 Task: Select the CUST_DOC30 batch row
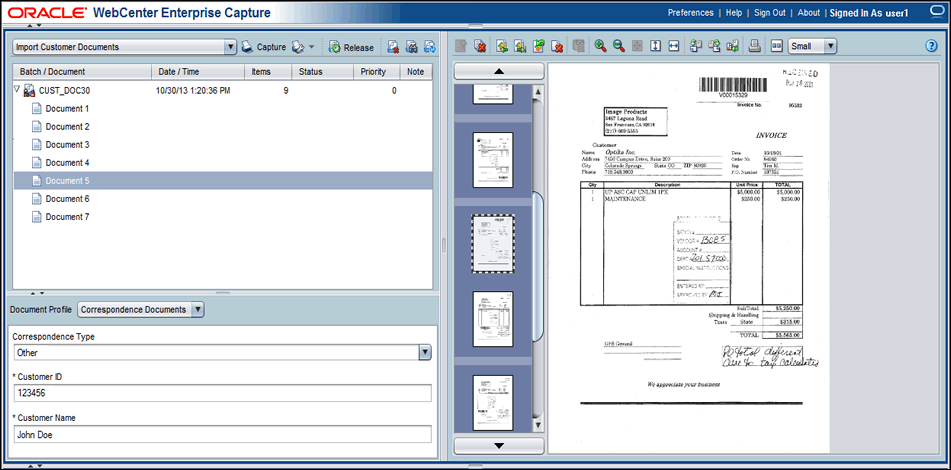pos(223,91)
